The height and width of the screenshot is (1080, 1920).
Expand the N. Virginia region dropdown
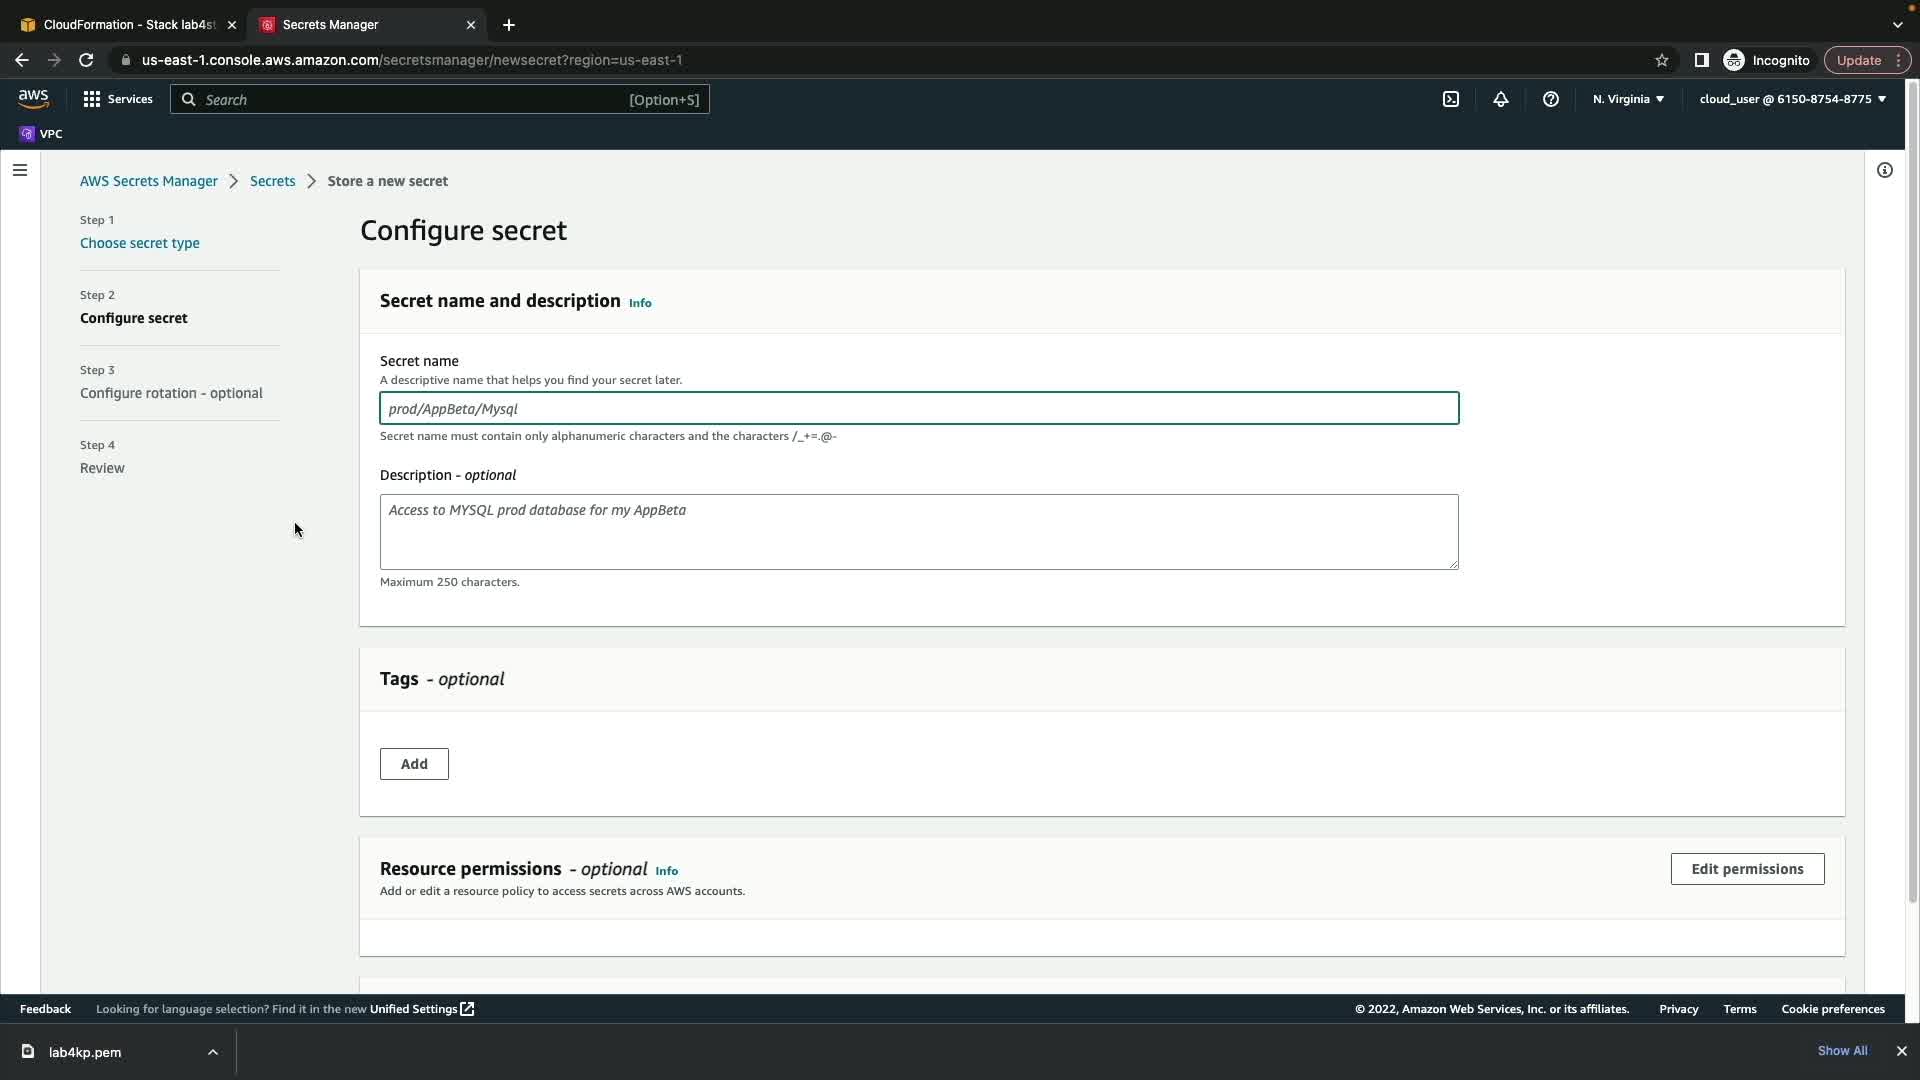1628,99
